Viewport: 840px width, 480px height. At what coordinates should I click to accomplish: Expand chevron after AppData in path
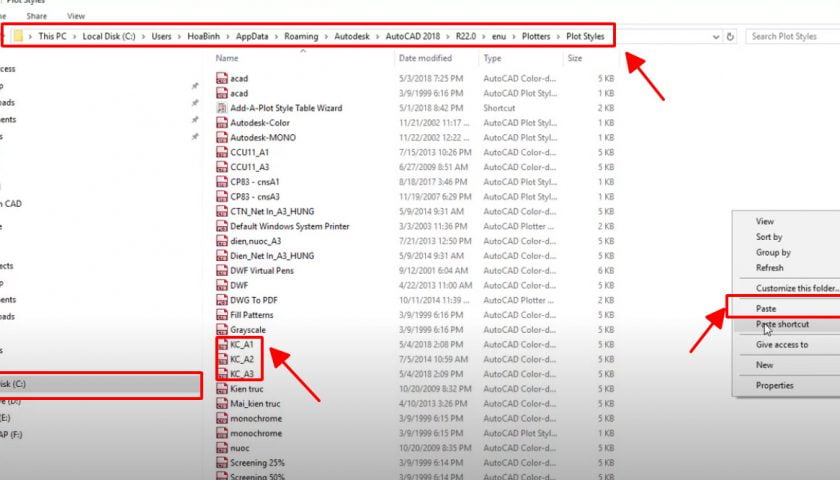tap(276, 36)
